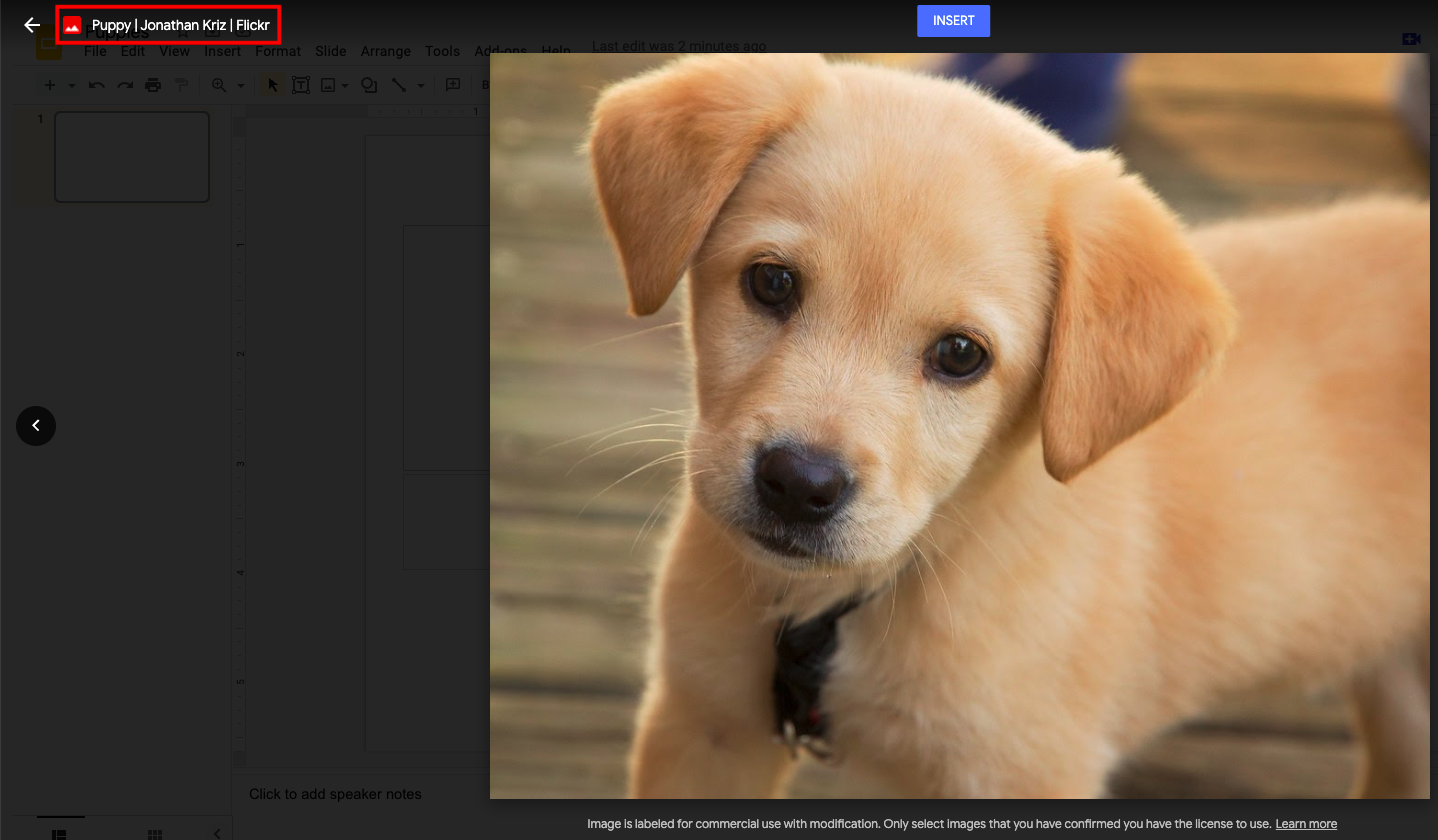Click the video camera present icon

(1411, 39)
